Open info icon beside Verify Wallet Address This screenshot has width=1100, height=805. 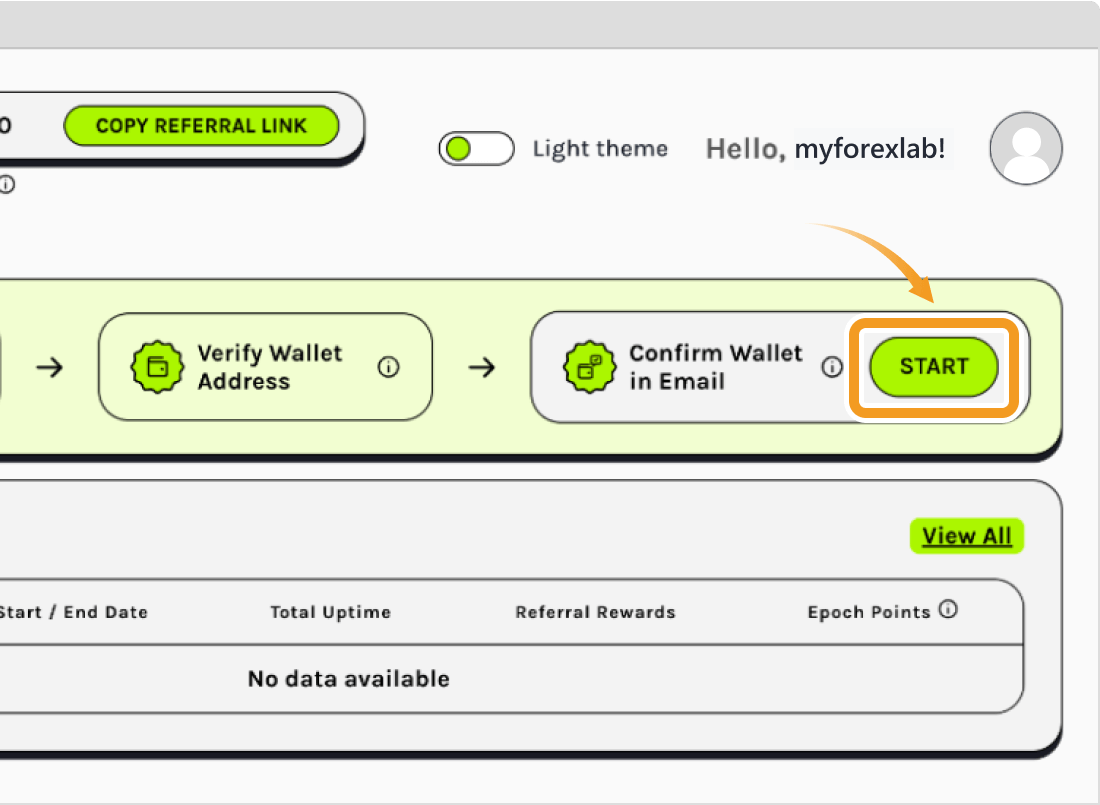point(389,366)
